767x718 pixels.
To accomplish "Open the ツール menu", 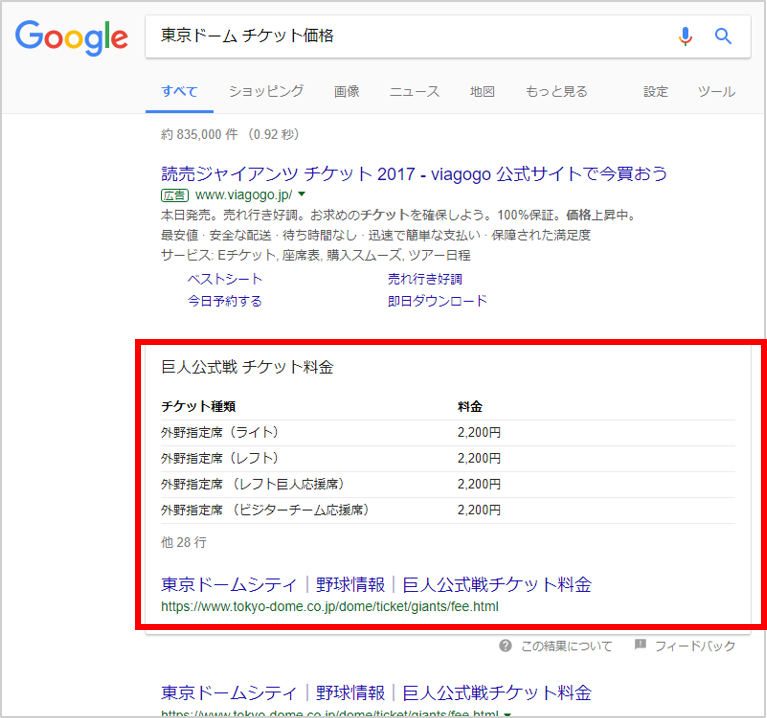I will [x=716, y=91].
